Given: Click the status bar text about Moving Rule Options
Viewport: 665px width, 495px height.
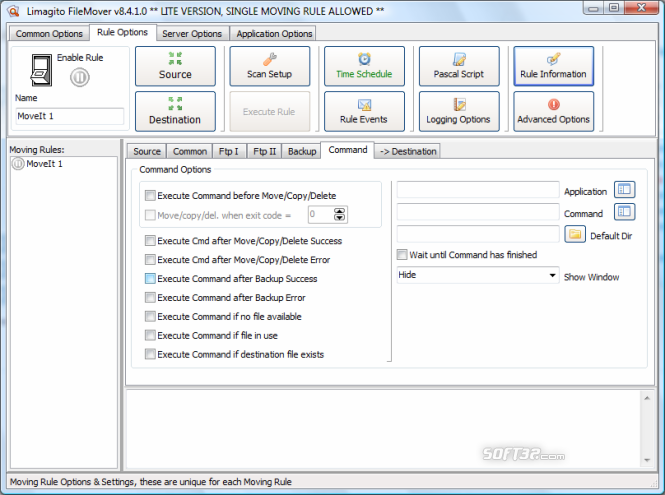Looking at the screenshot, I should (151, 482).
